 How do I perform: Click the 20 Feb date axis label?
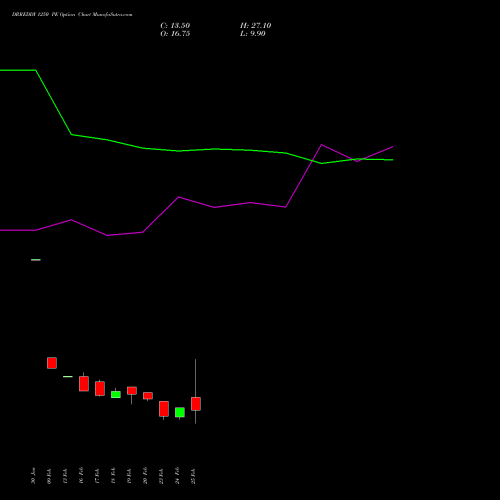145,476
